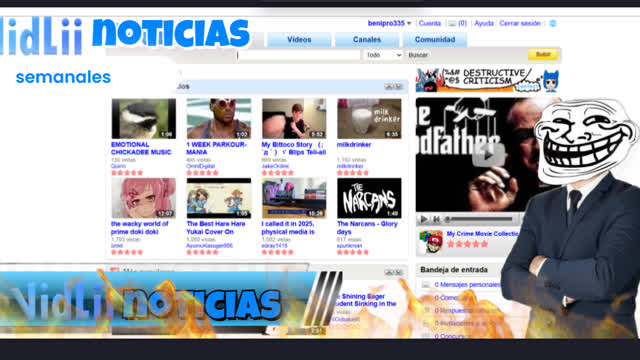The width and height of the screenshot is (640, 360).
Task: Click star rating under milkdrinker video
Action: [x=353, y=173]
